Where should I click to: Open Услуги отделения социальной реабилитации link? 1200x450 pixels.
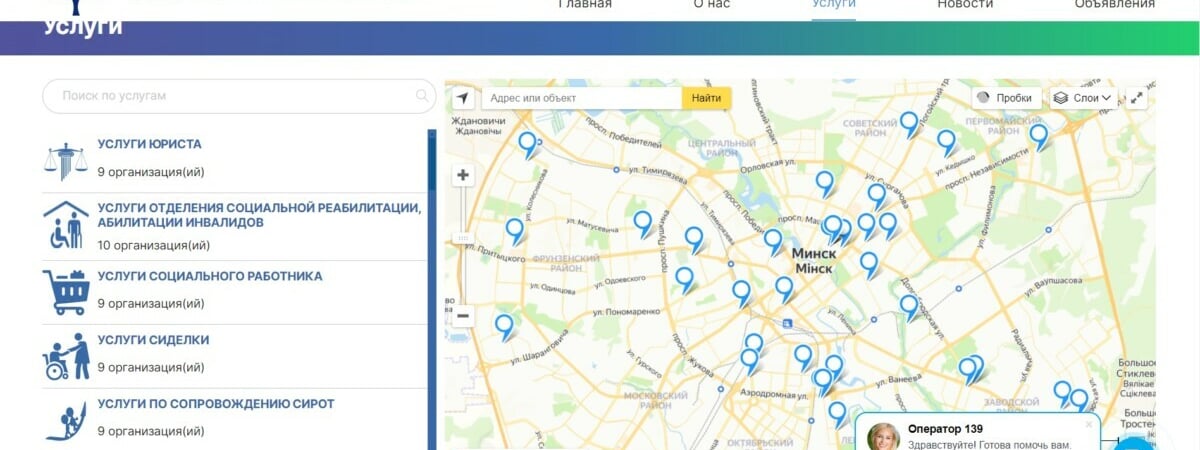[259, 215]
